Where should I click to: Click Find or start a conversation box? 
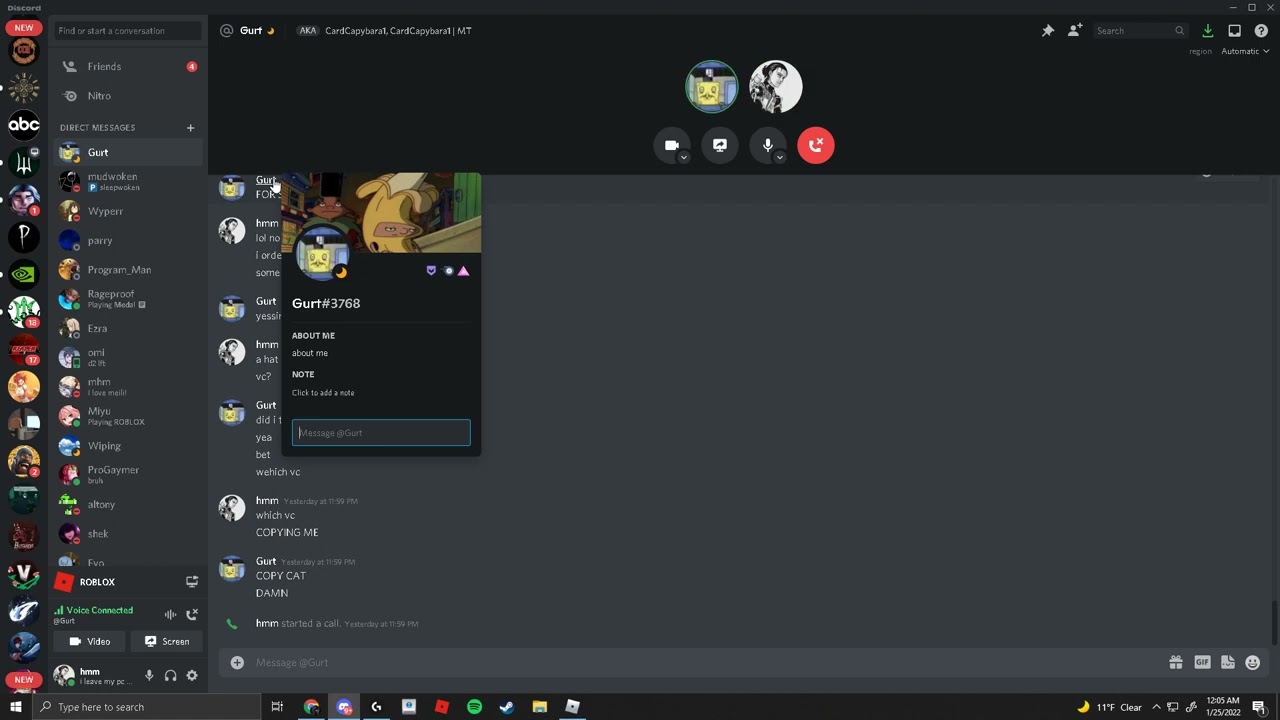[128, 31]
